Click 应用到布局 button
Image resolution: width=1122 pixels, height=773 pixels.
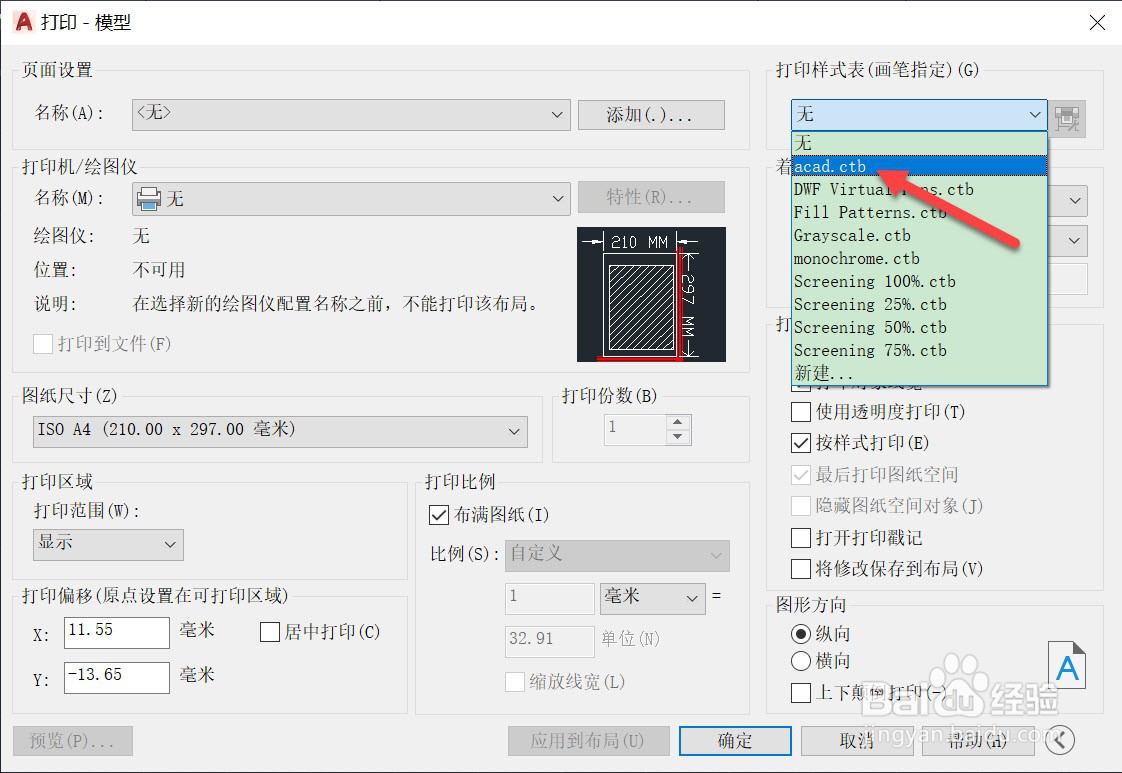(x=588, y=741)
